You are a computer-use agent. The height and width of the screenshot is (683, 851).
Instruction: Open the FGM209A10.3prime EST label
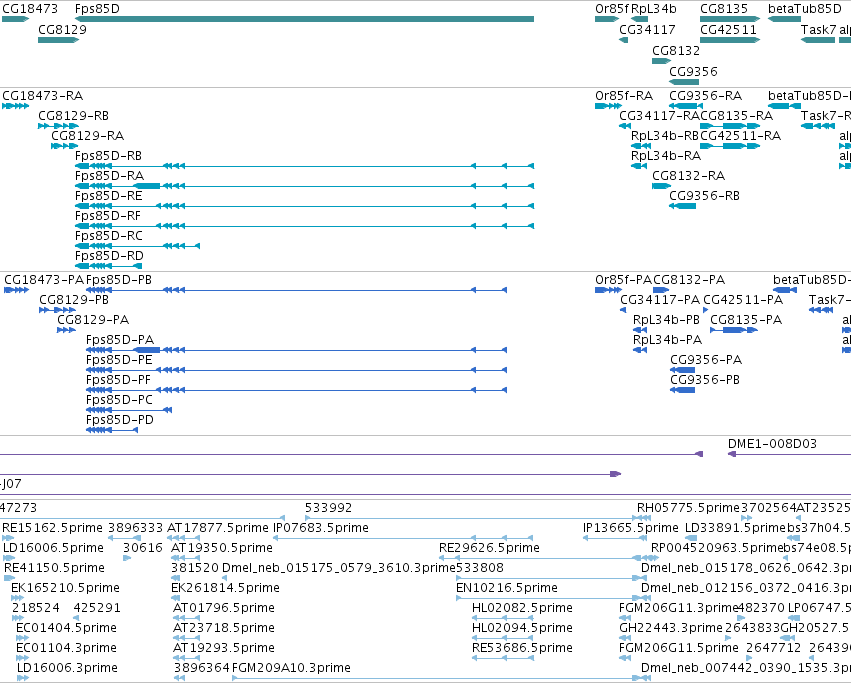click(291, 668)
